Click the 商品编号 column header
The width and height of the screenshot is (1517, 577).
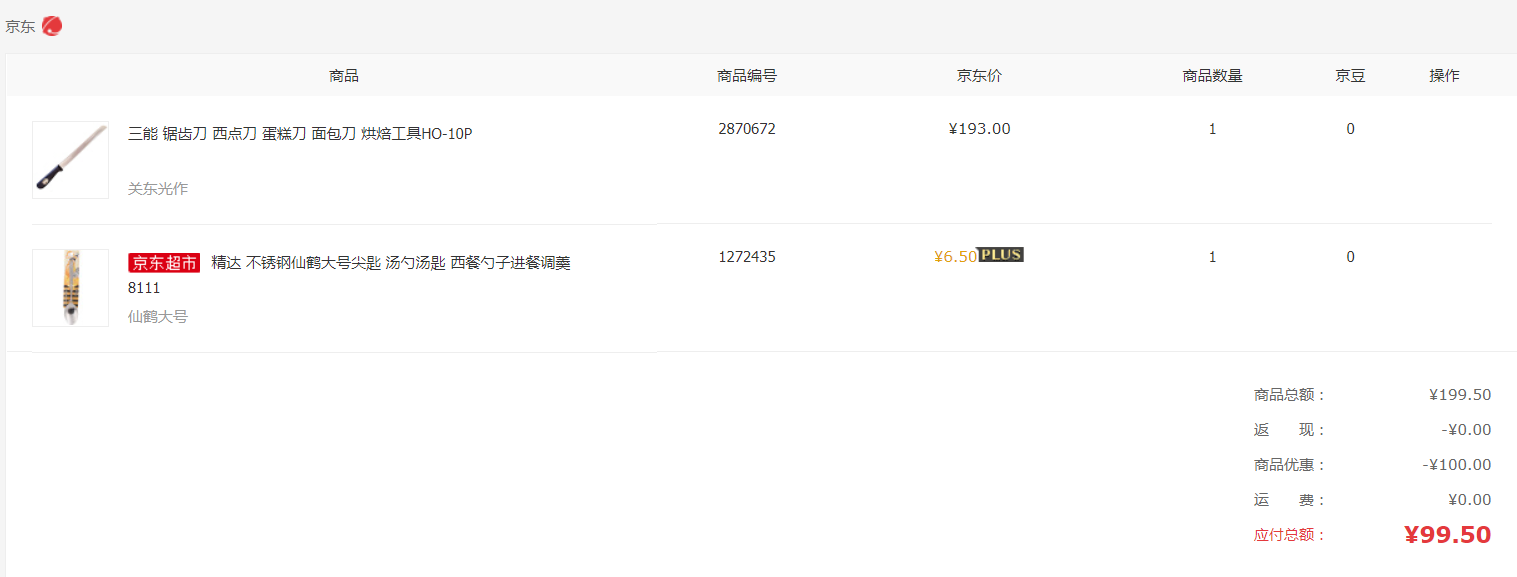[747, 76]
